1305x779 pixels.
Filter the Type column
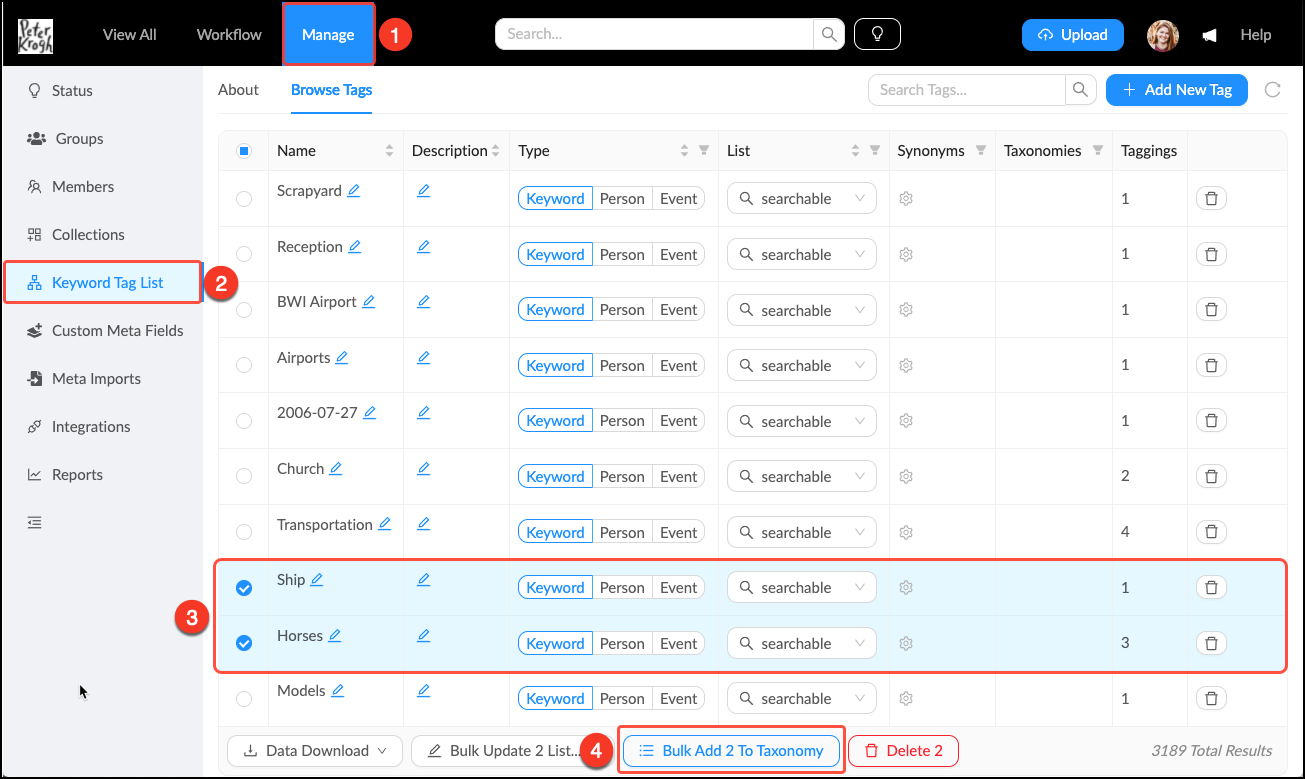click(704, 151)
